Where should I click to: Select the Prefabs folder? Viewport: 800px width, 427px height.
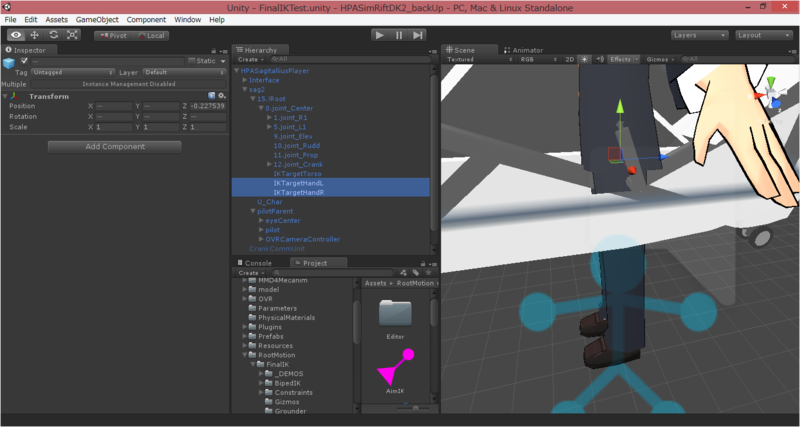click(270, 336)
